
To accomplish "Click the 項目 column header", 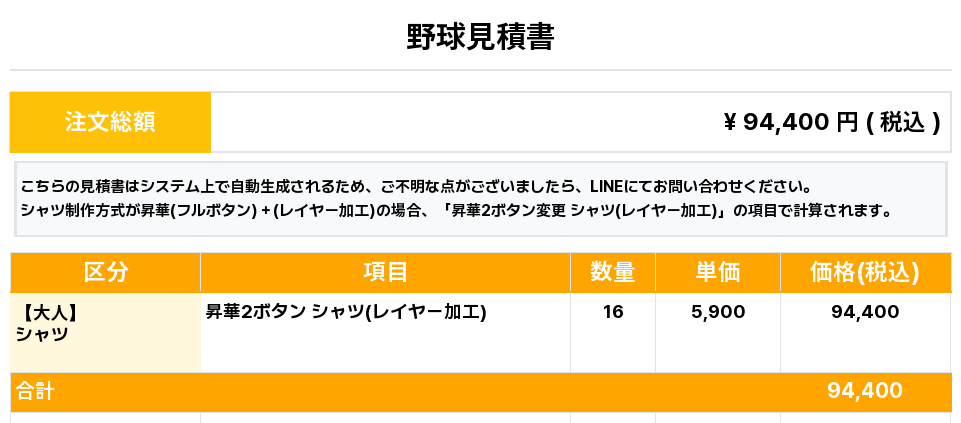I will pos(385,272).
